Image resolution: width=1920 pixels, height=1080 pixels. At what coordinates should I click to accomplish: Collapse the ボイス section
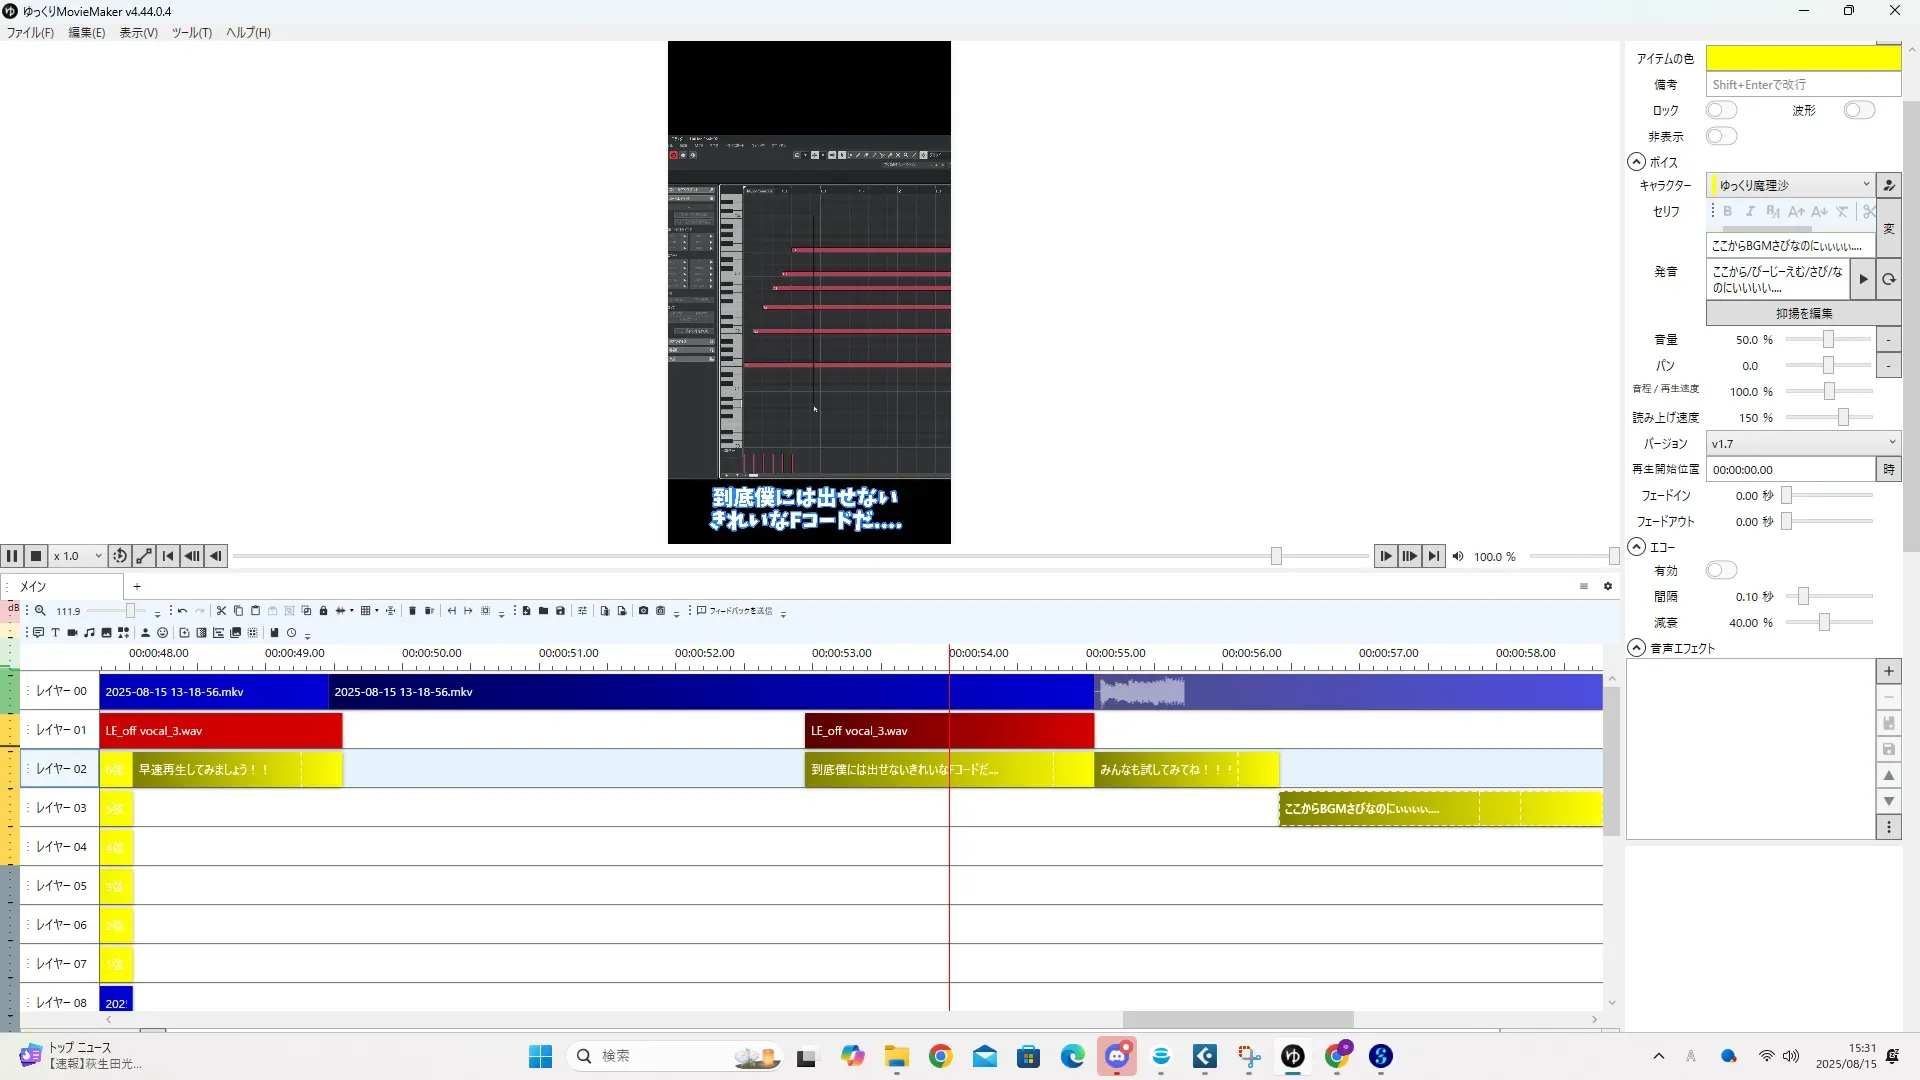pyautogui.click(x=1636, y=162)
